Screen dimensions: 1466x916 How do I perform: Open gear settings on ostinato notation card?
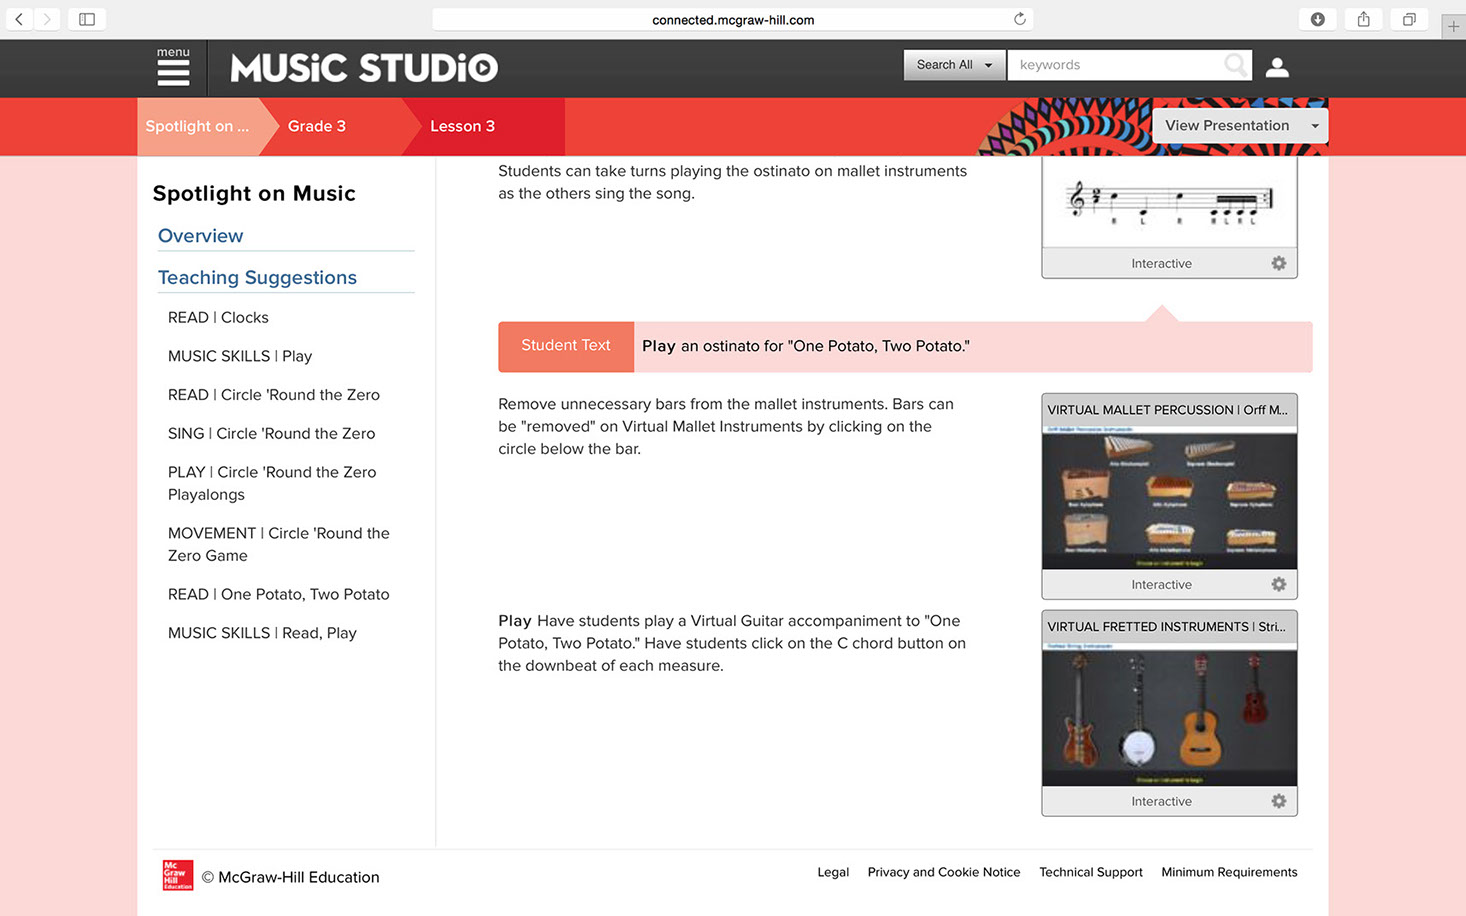coord(1278,263)
